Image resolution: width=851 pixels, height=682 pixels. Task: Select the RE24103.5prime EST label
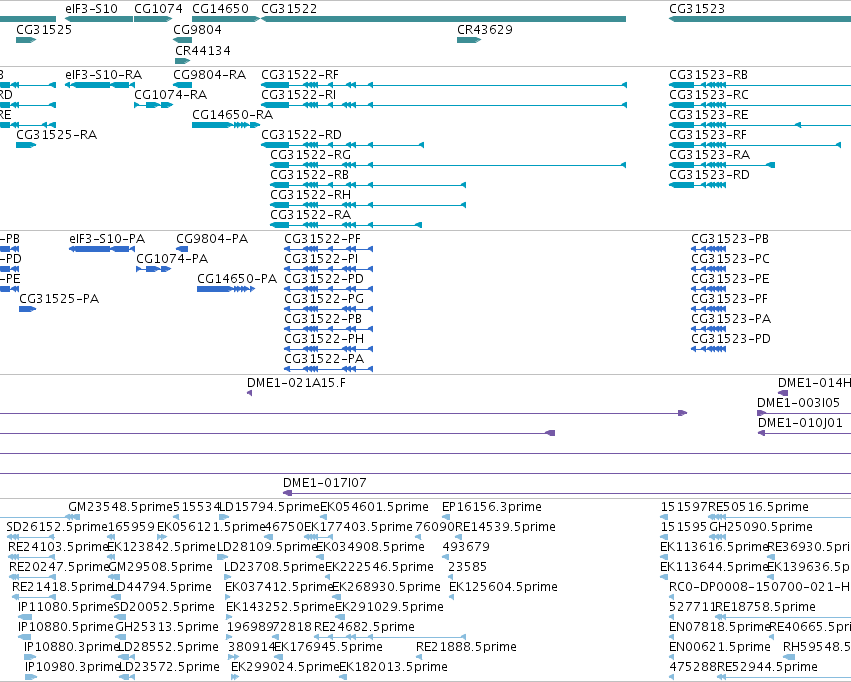(59, 547)
